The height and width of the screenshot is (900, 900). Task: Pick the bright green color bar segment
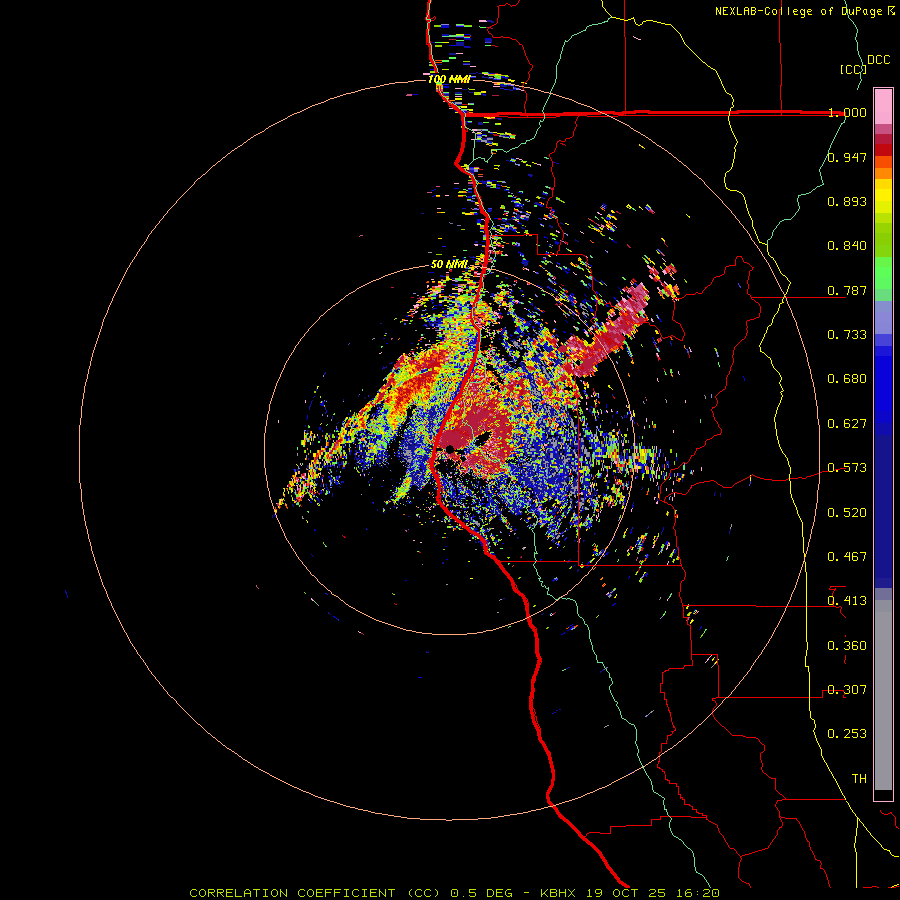(883, 273)
